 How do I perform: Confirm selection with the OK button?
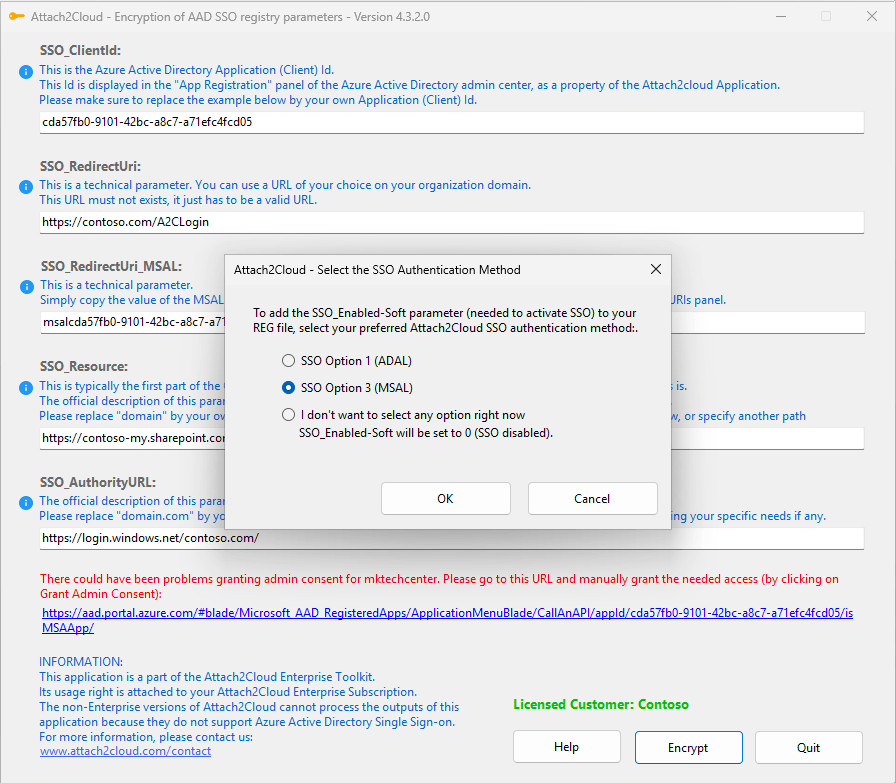[x=445, y=498]
